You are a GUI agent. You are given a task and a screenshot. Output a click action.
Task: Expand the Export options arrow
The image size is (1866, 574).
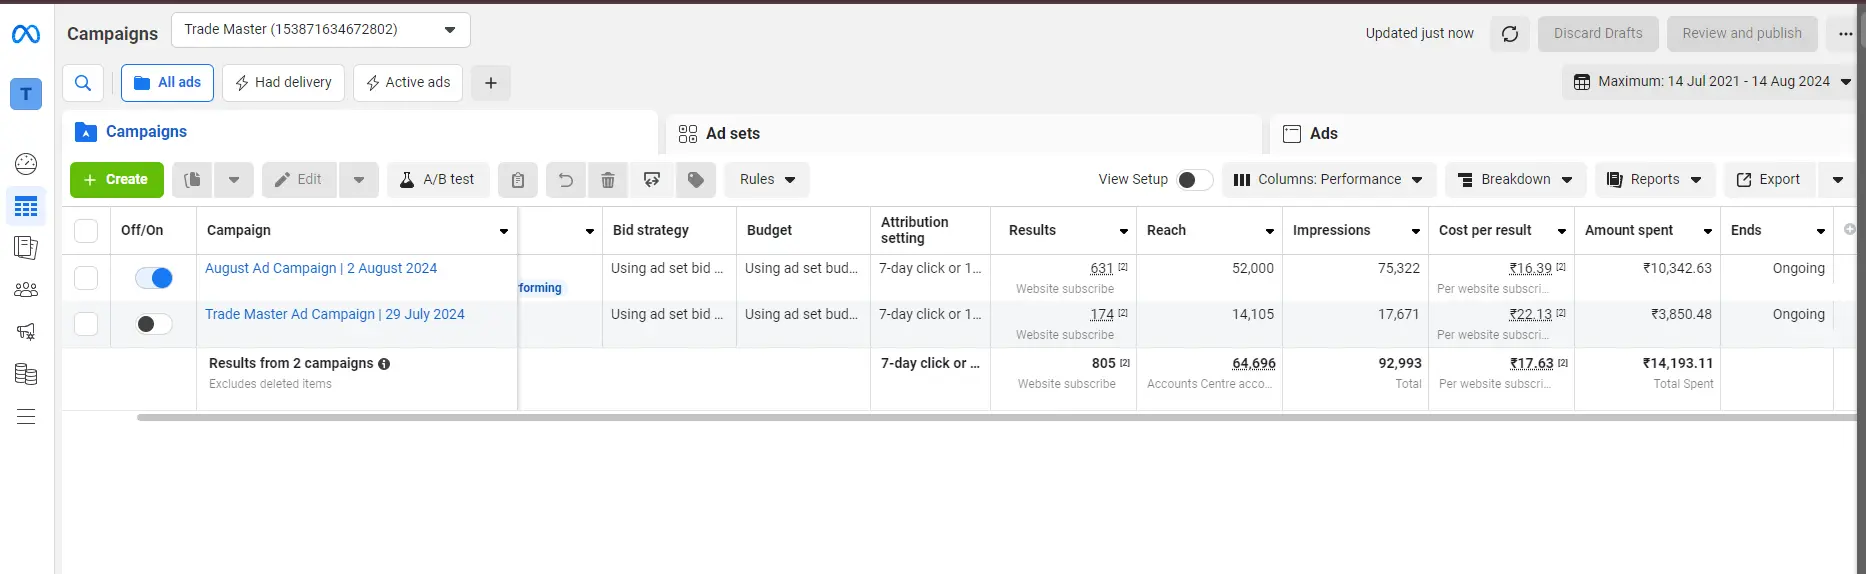pyautogui.click(x=1837, y=180)
